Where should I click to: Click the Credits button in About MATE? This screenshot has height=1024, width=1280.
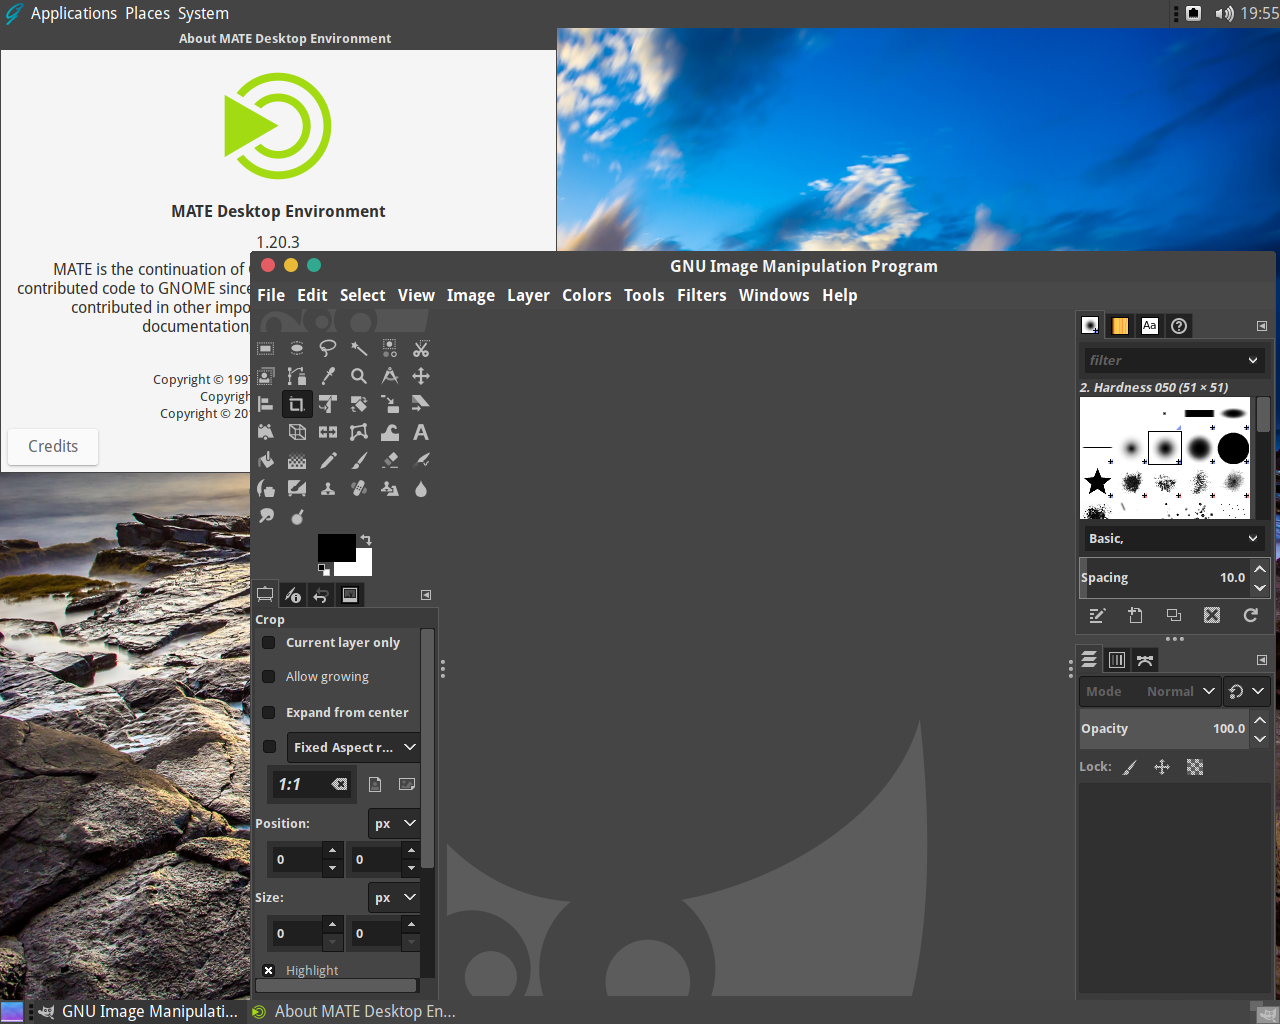53,446
